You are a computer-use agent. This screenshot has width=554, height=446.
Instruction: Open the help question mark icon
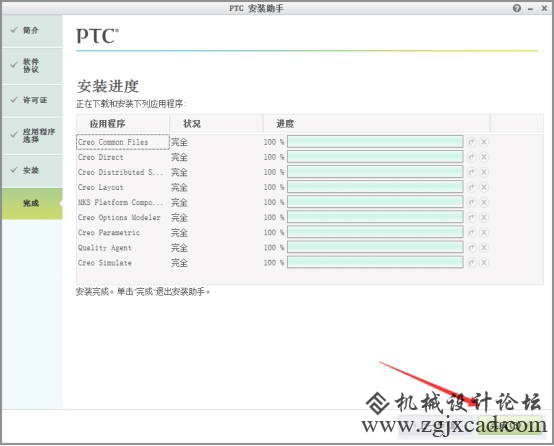517,8
